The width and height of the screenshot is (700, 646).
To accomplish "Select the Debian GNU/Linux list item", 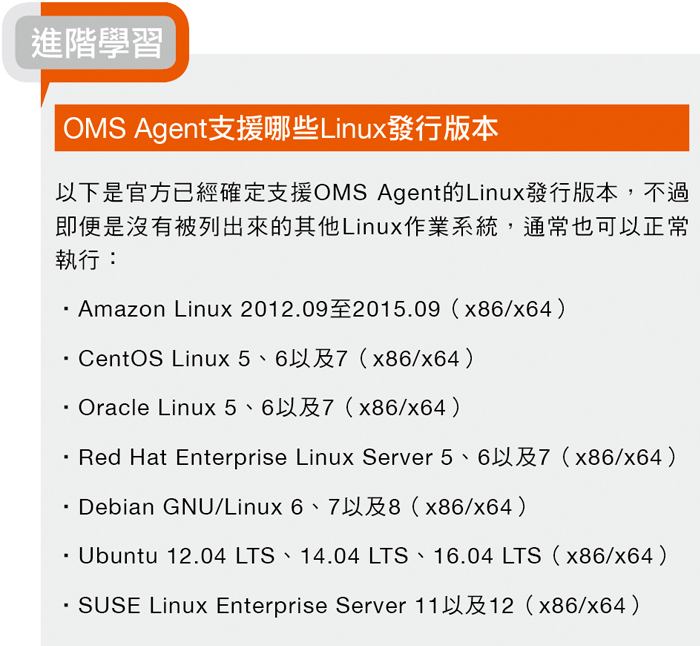I will (296, 507).
